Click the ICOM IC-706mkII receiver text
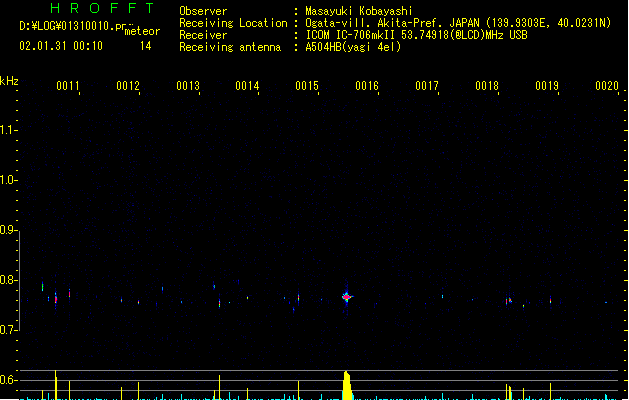 click(x=416, y=35)
